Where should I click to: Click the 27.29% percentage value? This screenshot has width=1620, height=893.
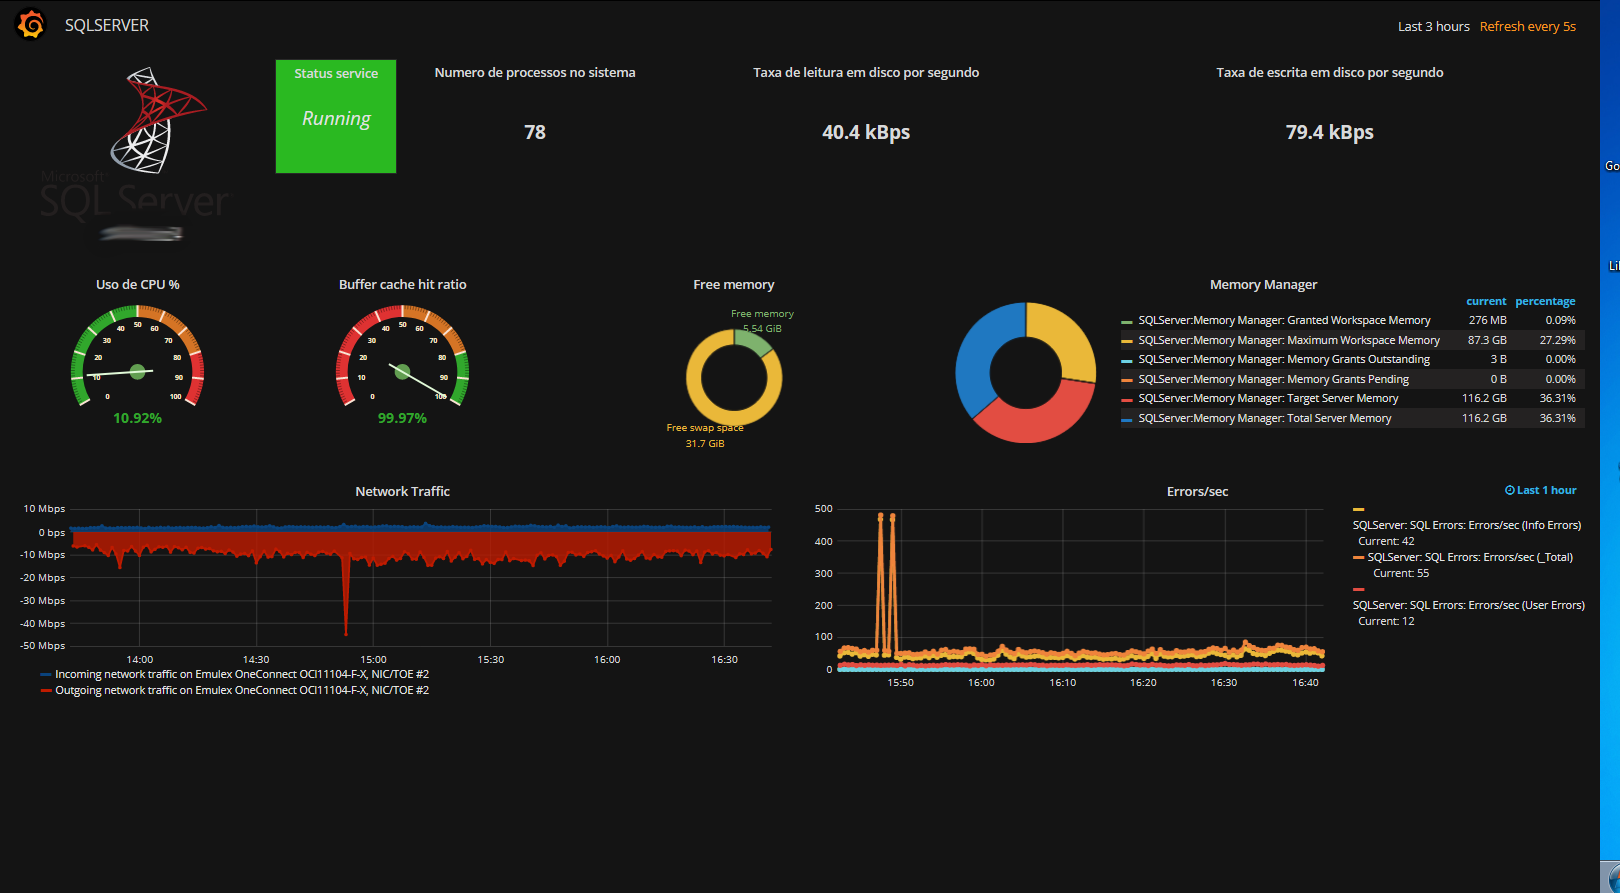pyautogui.click(x=1557, y=341)
